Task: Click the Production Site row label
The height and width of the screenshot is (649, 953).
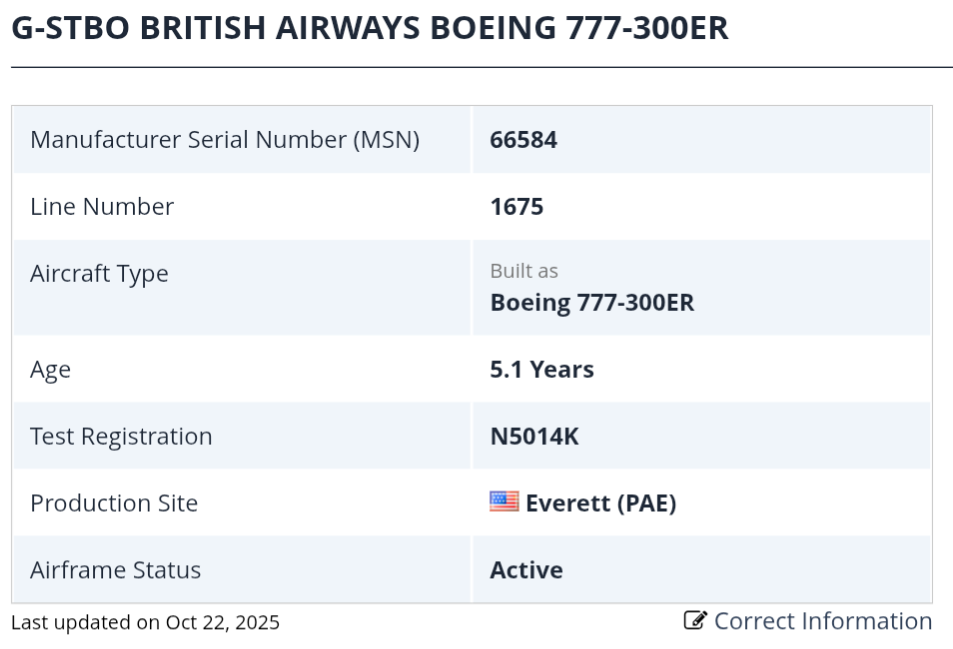Action: click(114, 503)
